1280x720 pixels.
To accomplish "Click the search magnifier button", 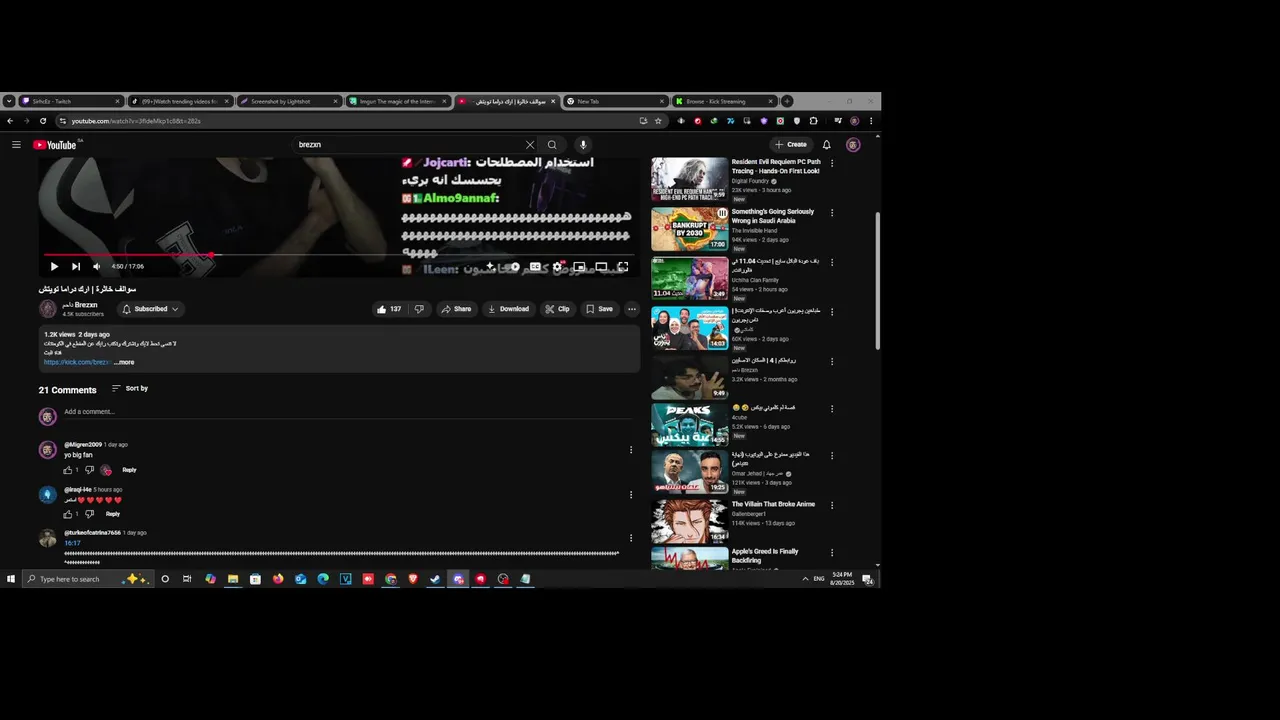I will [x=552, y=145].
